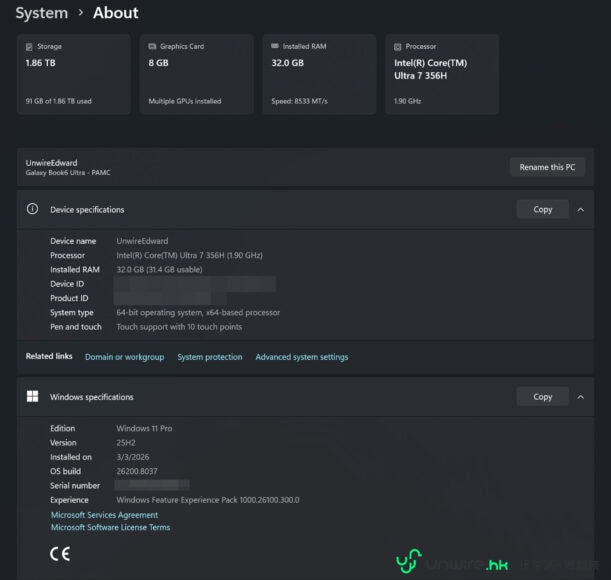Copy the Device specifications
This screenshot has height=580, width=611.
542,210
